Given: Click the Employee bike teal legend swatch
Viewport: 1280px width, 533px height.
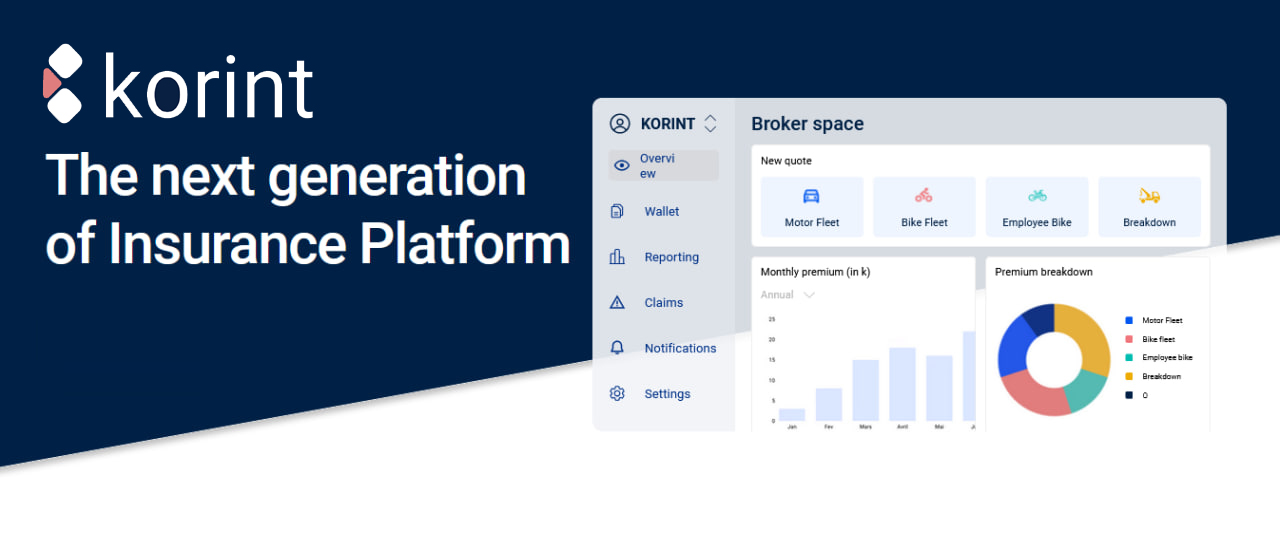Looking at the screenshot, I should (x=1129, y=358).
